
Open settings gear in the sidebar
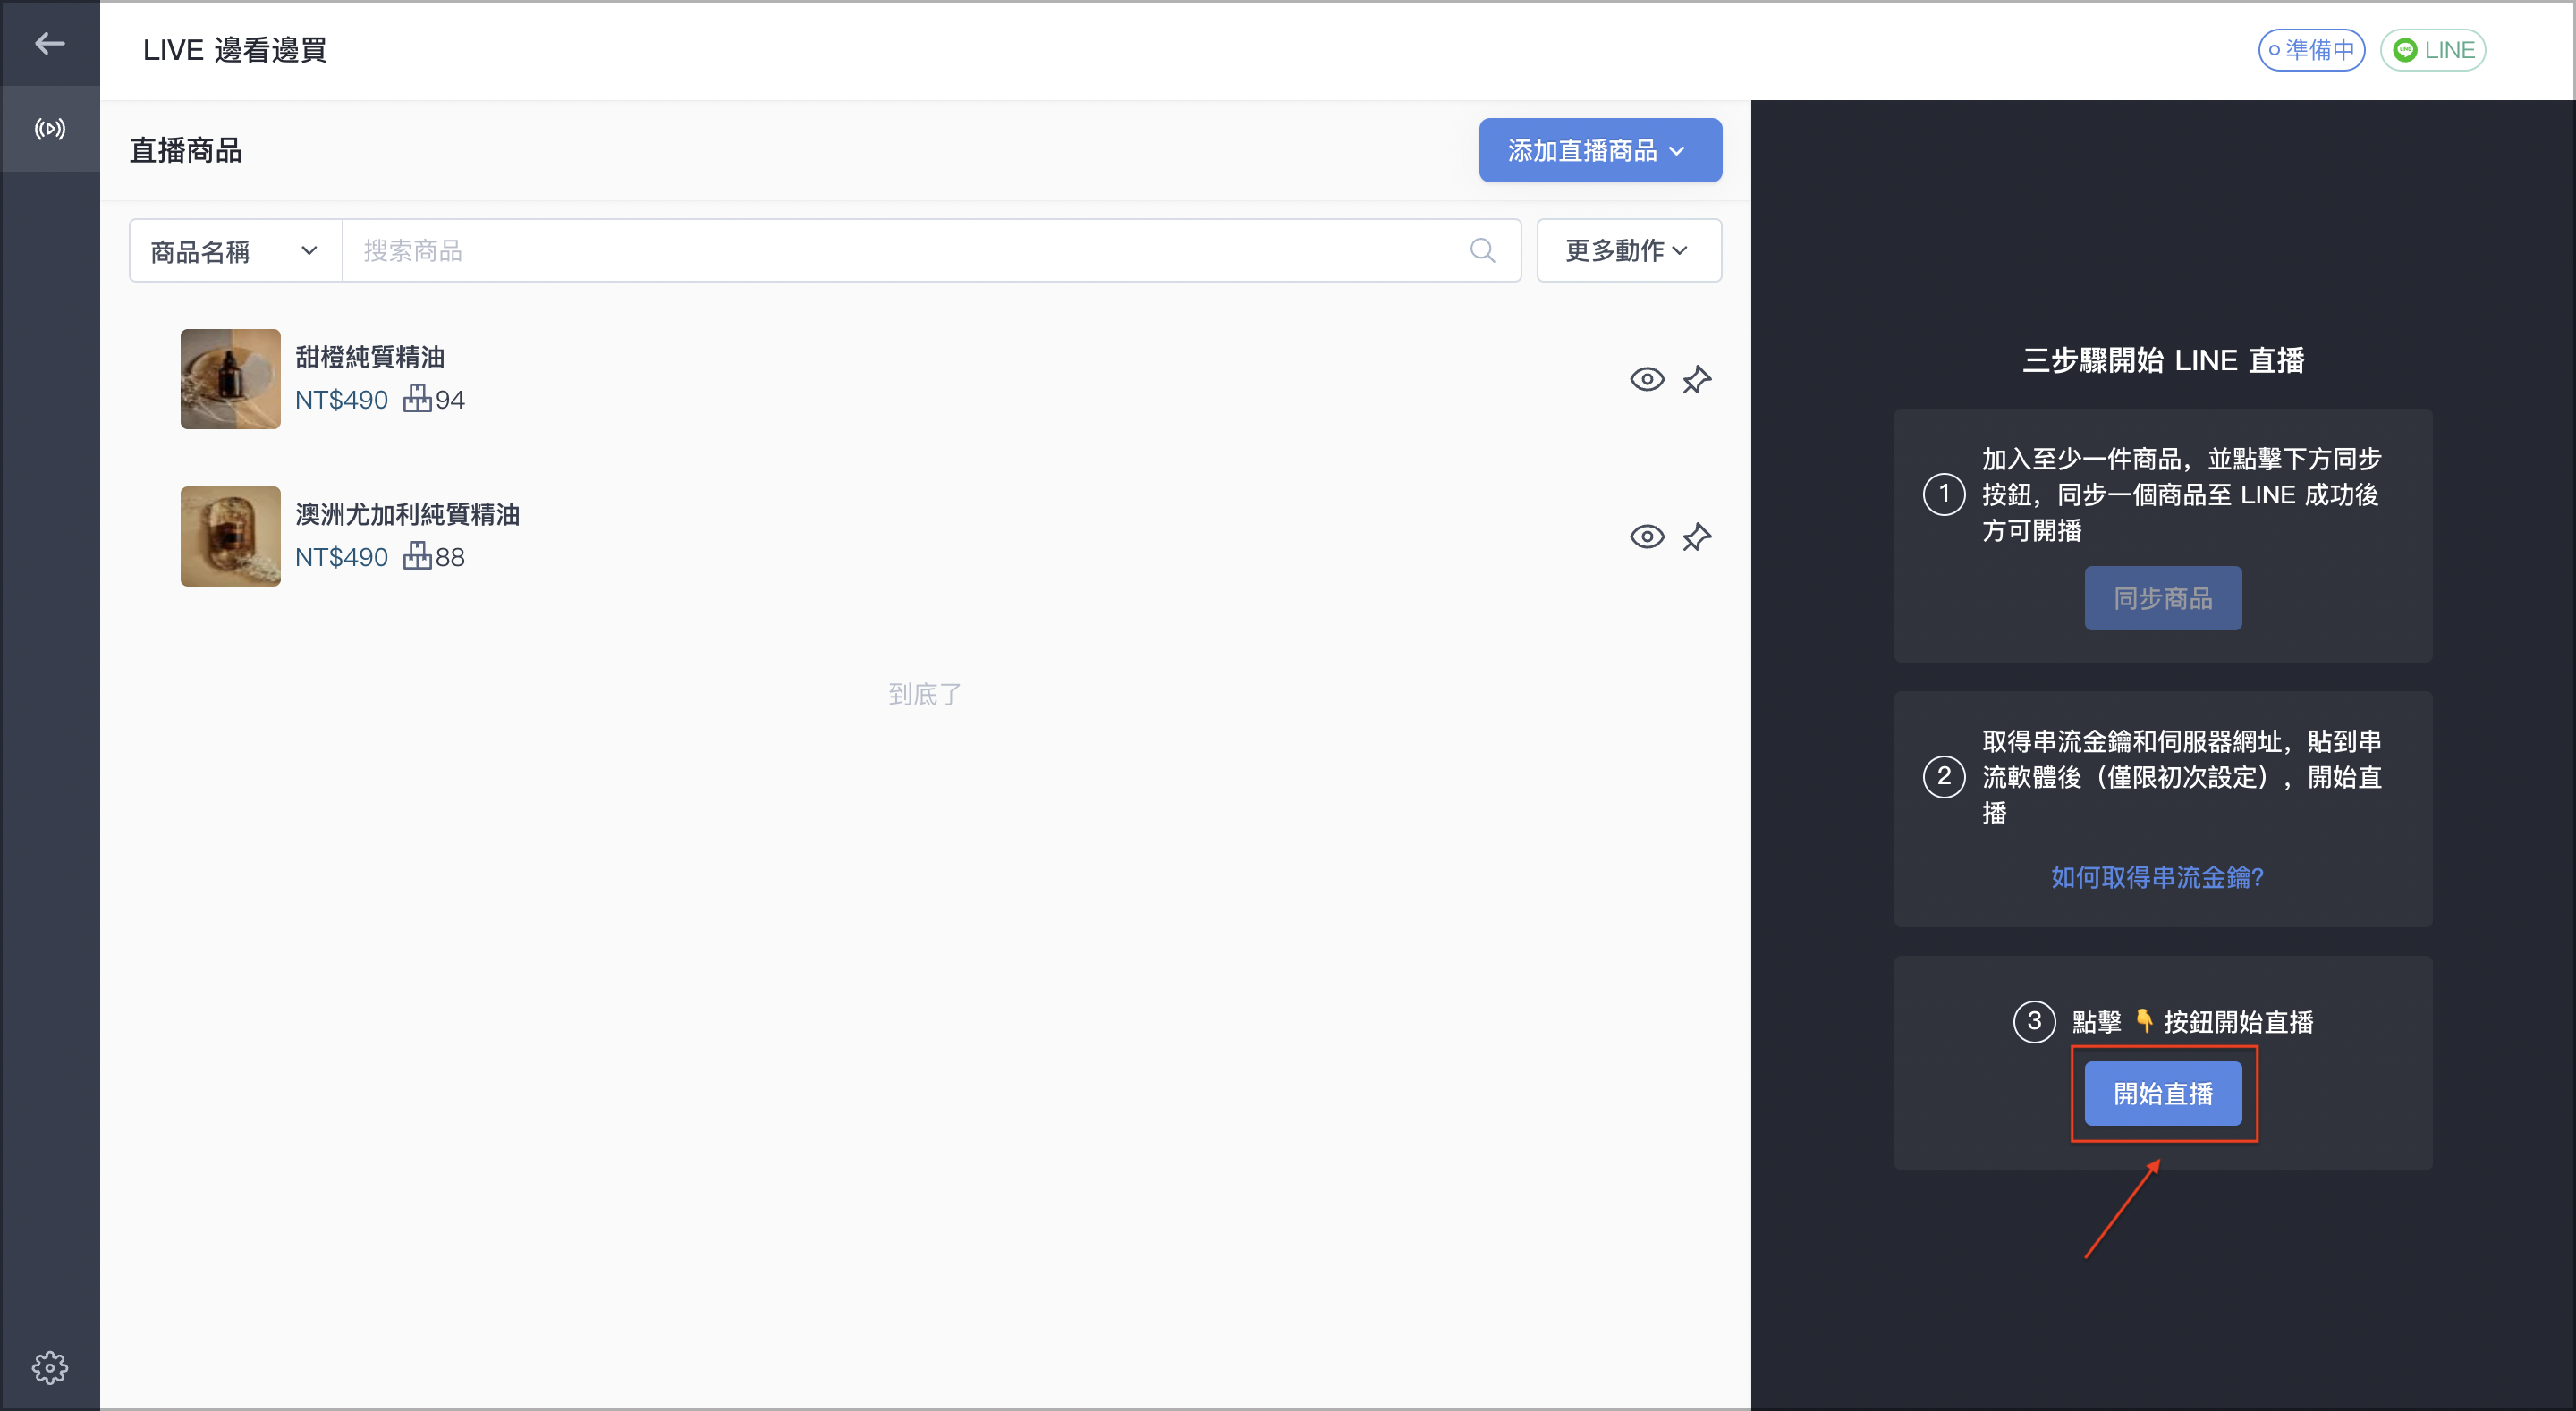click(49, 1367)
